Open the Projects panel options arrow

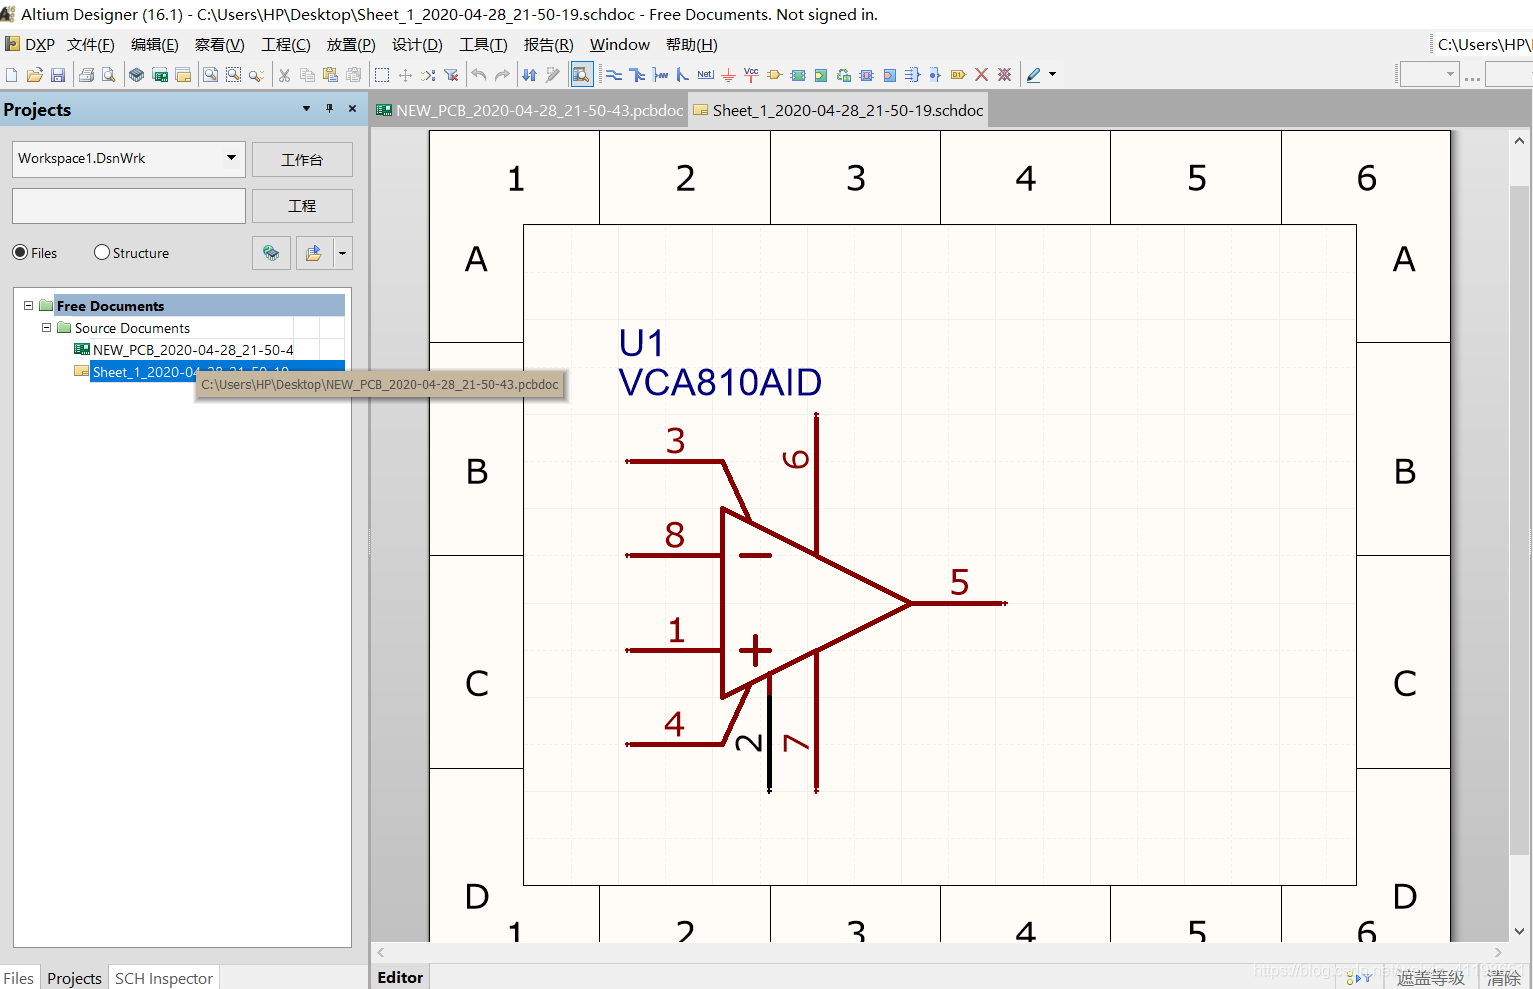click(x=306, y=108)
